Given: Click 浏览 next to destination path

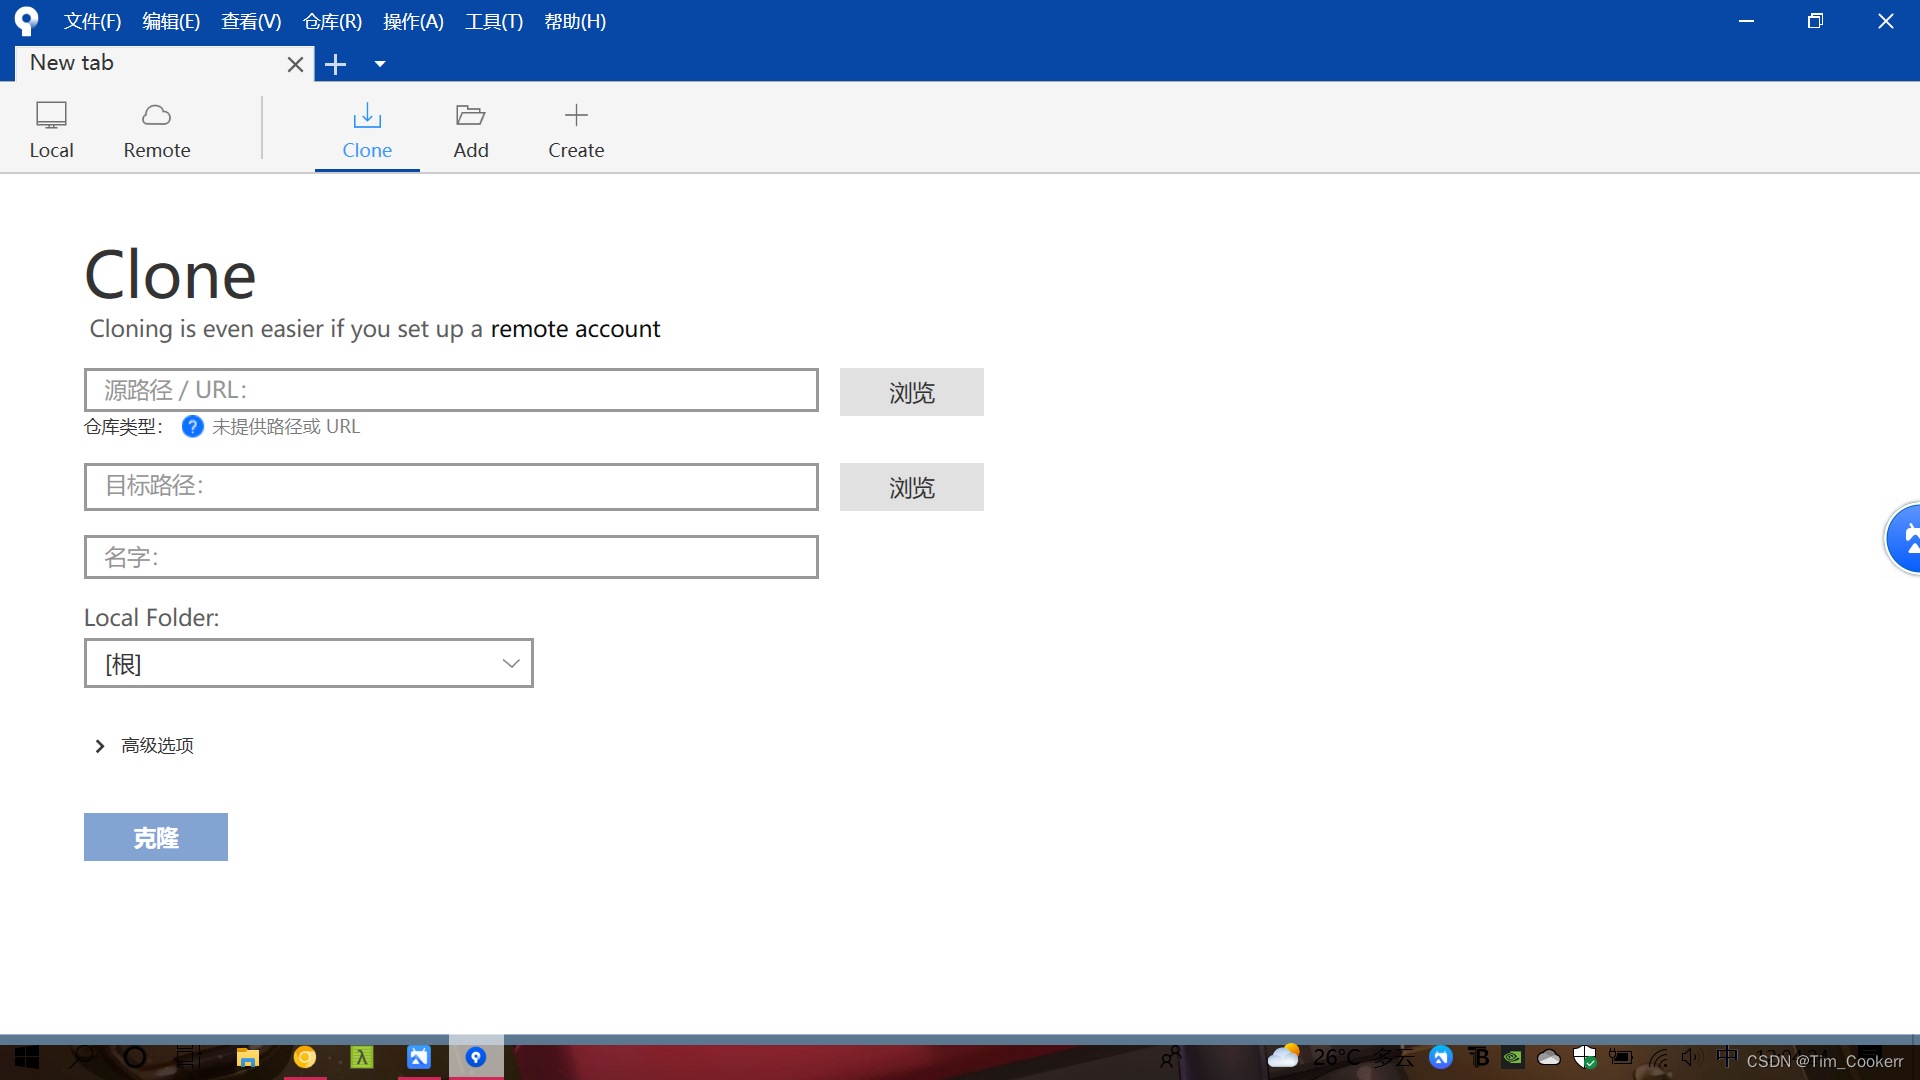Looking at the screenshot, I should pos(911,487).
